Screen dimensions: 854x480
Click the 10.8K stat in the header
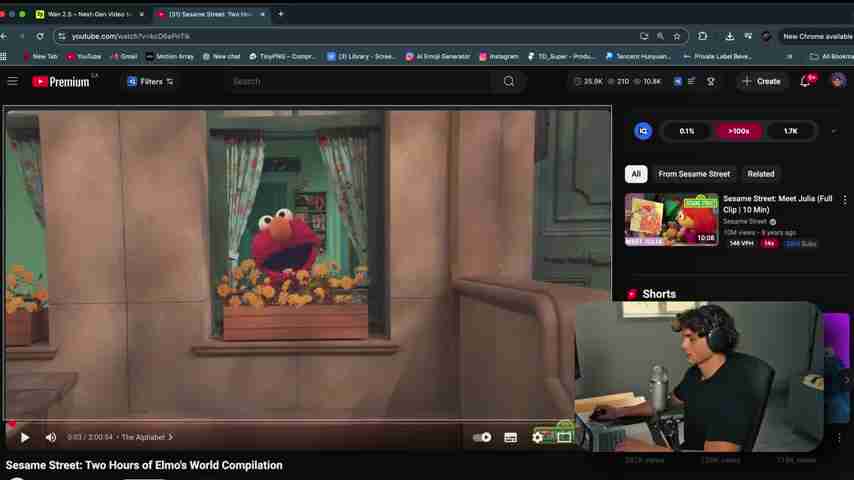[x=649, y=82]
